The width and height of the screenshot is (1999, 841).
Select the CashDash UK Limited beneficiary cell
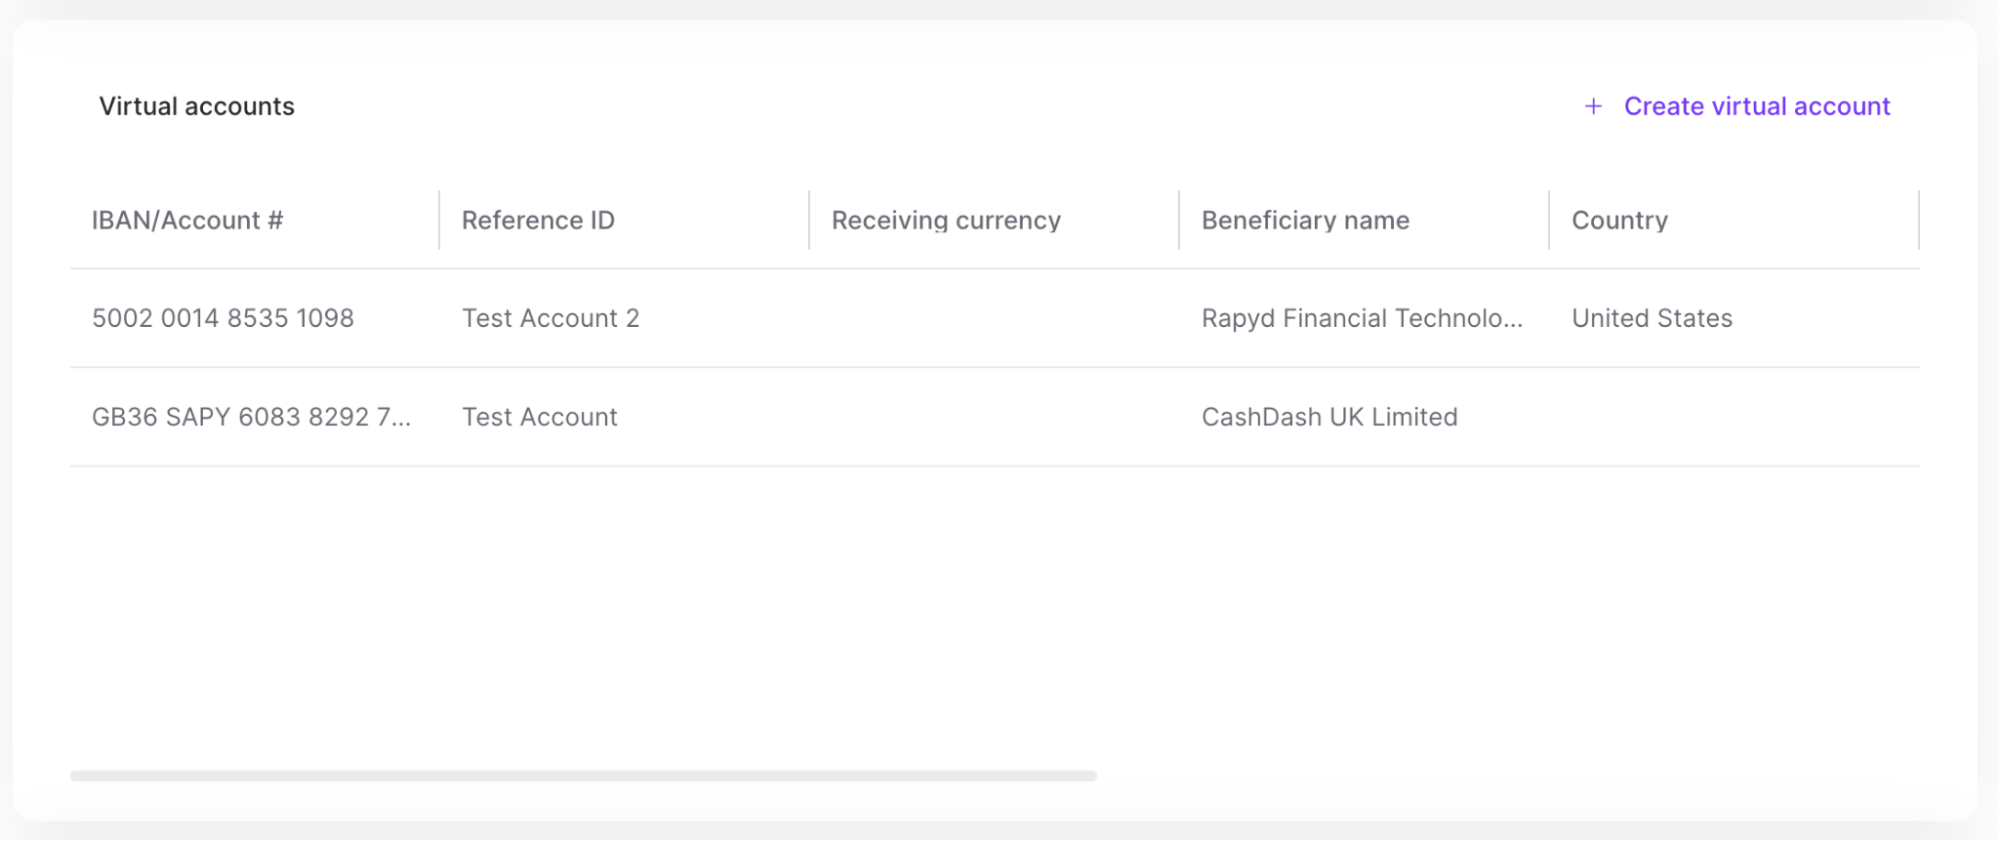(1329, 417)
